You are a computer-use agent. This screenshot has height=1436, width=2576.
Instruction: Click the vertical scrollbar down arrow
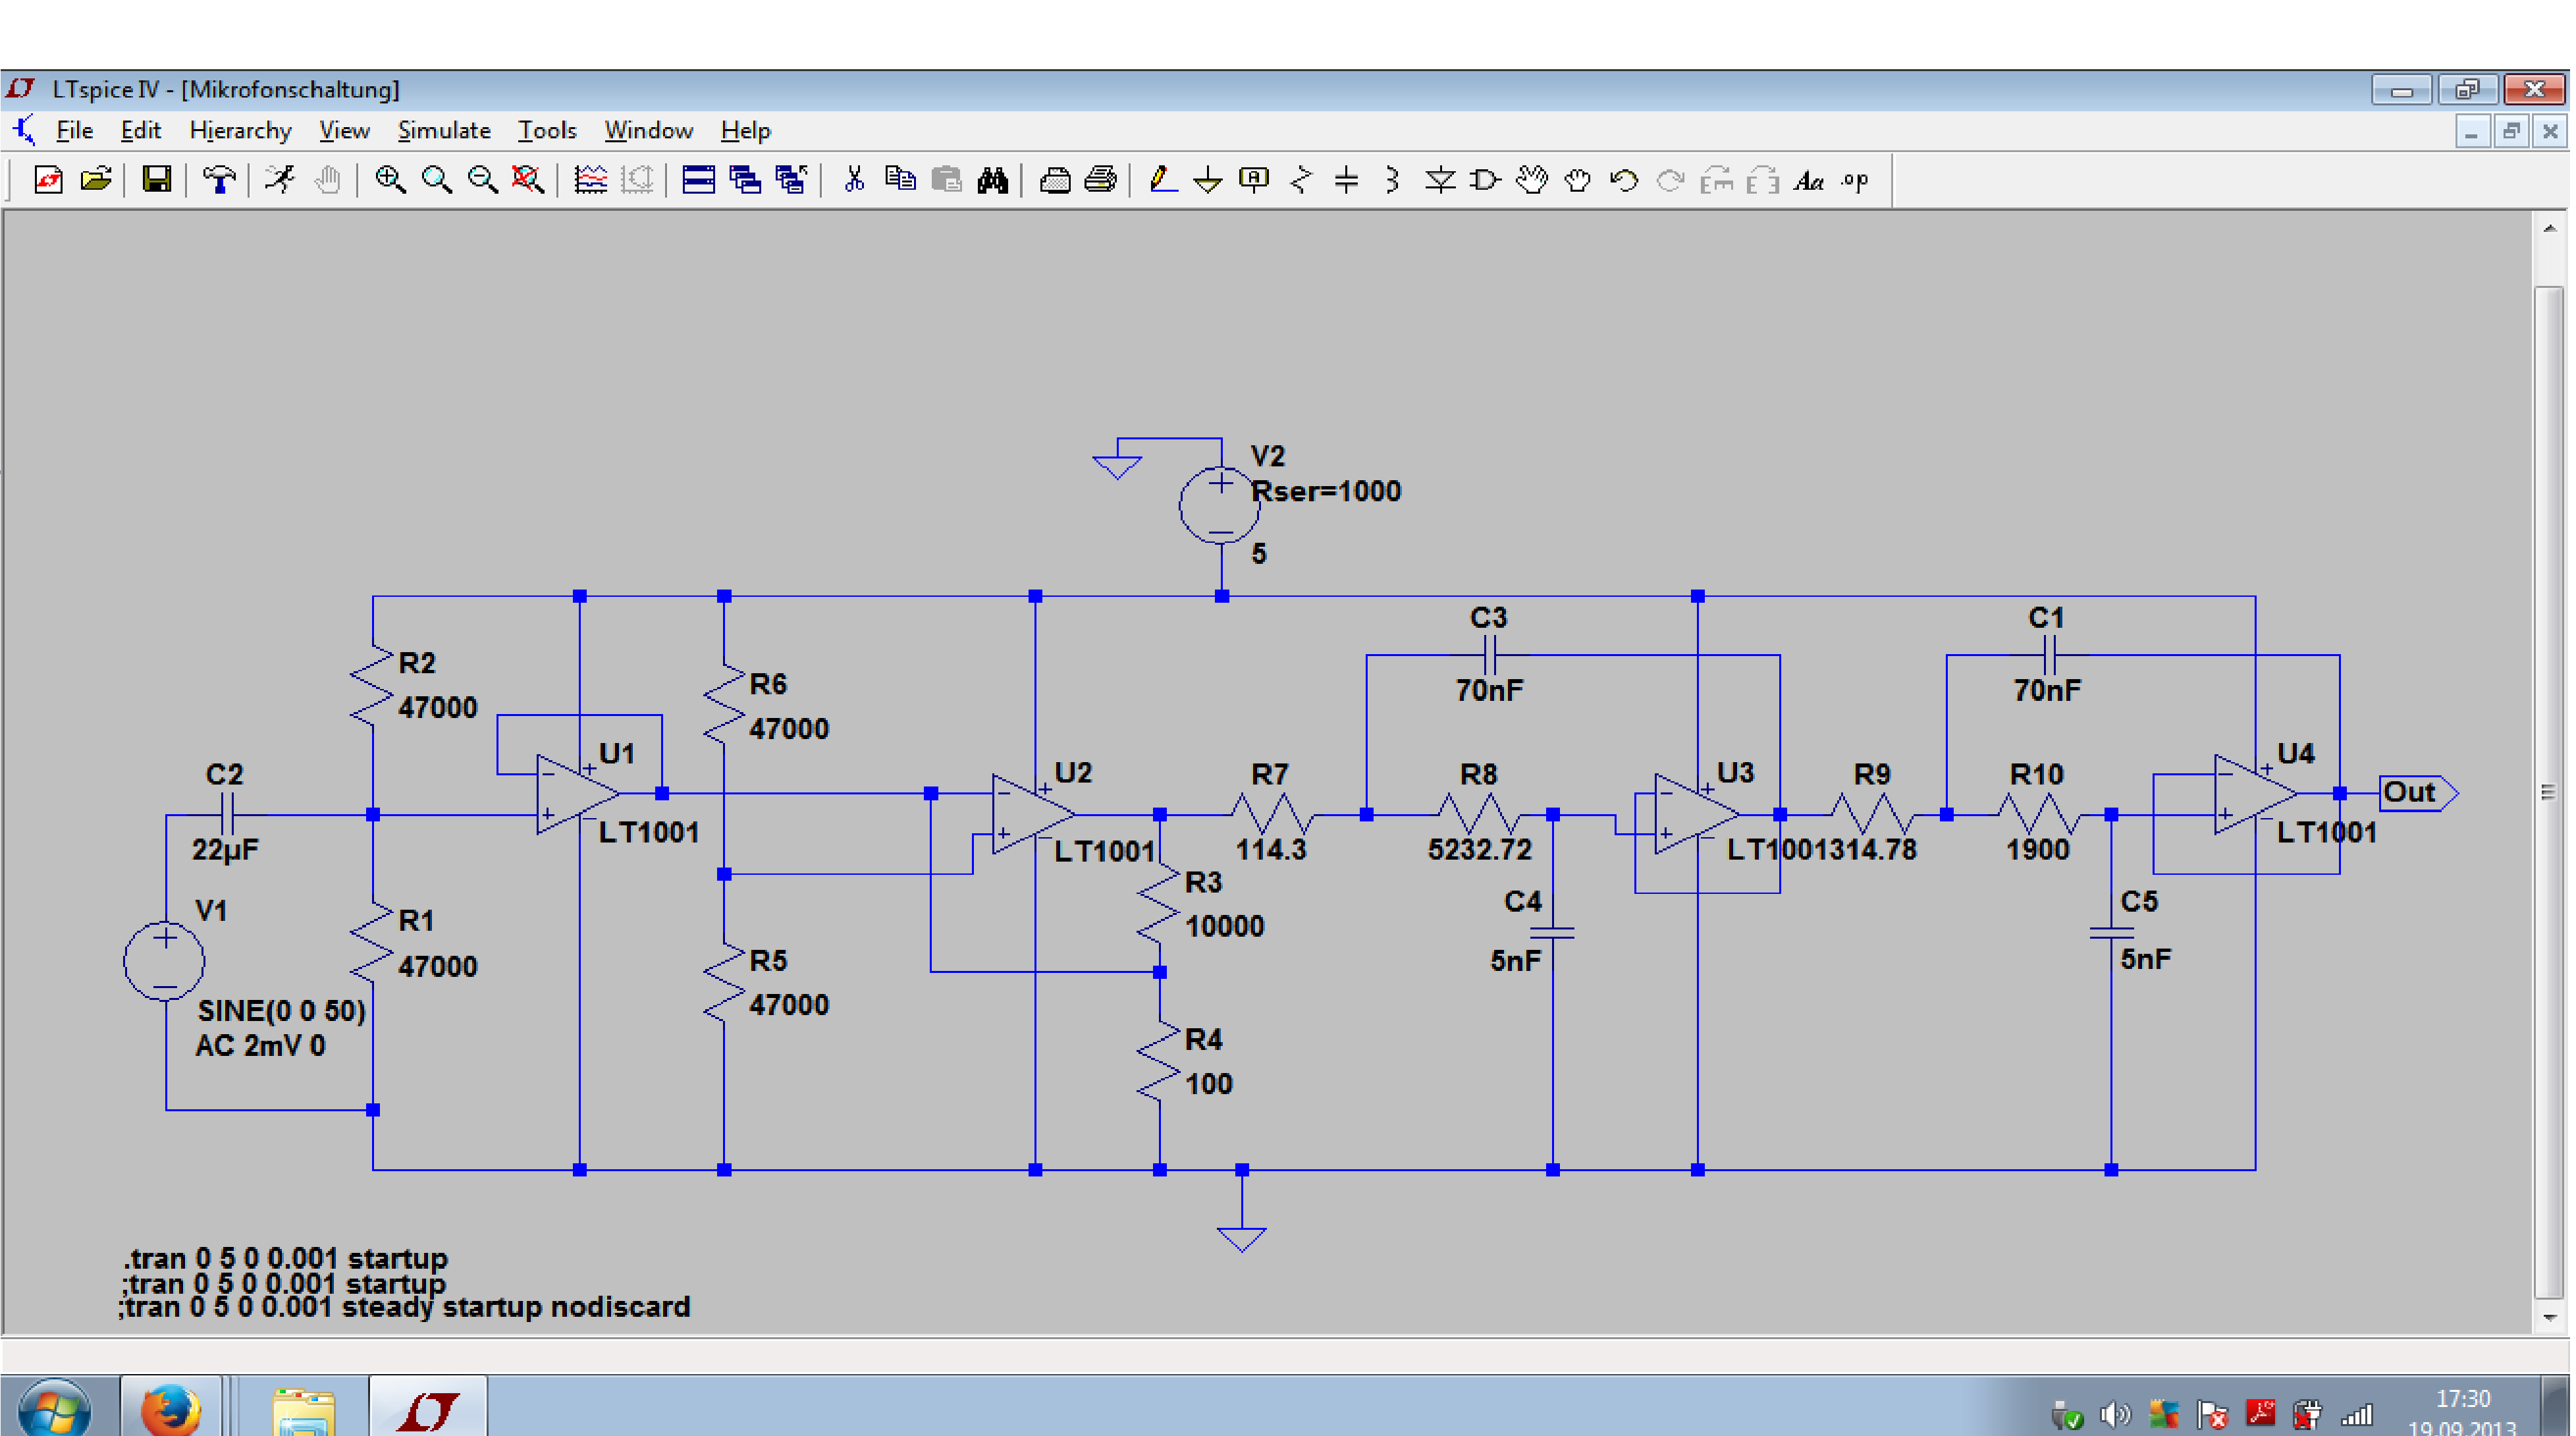point(2549,1318)
